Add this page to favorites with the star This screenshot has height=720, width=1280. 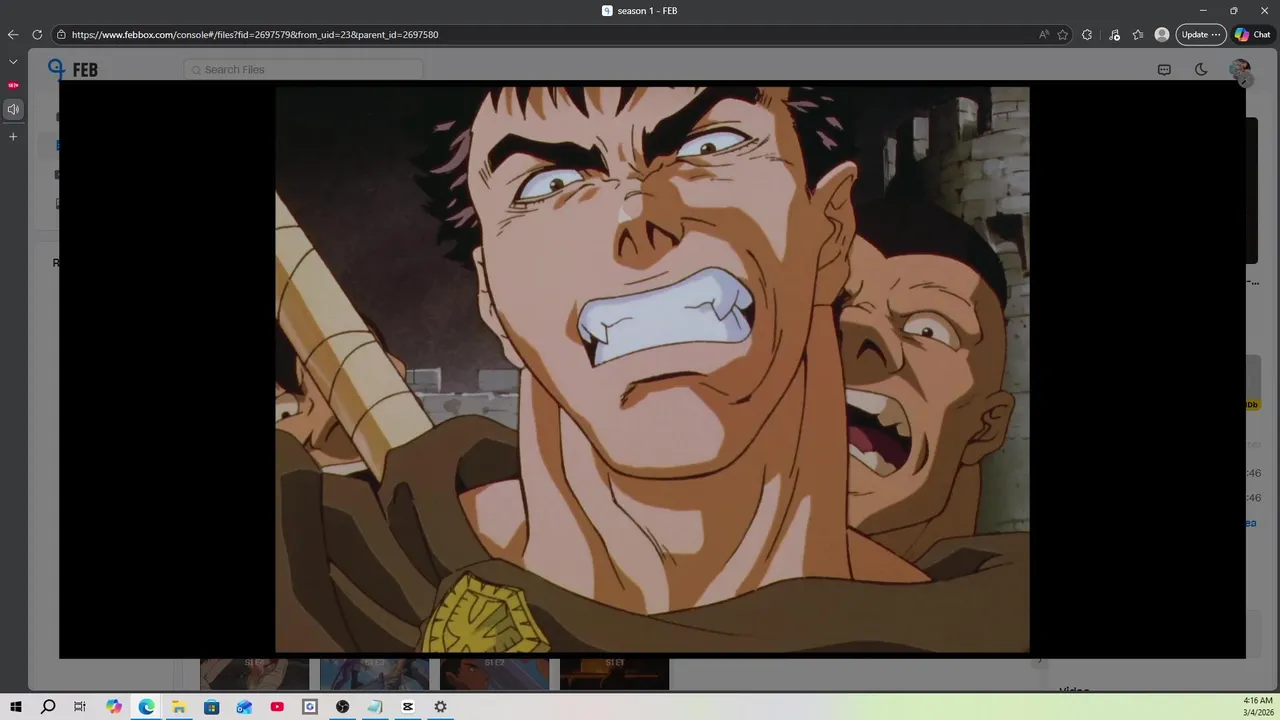(1063, 34)
